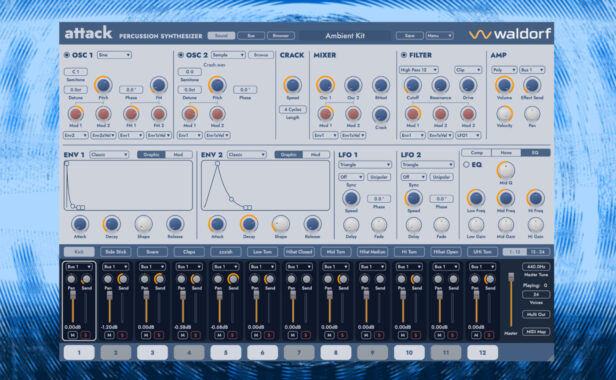Adjust the ENV 1 Attack knob
616x380 pixels.
[x=80, y=224]
